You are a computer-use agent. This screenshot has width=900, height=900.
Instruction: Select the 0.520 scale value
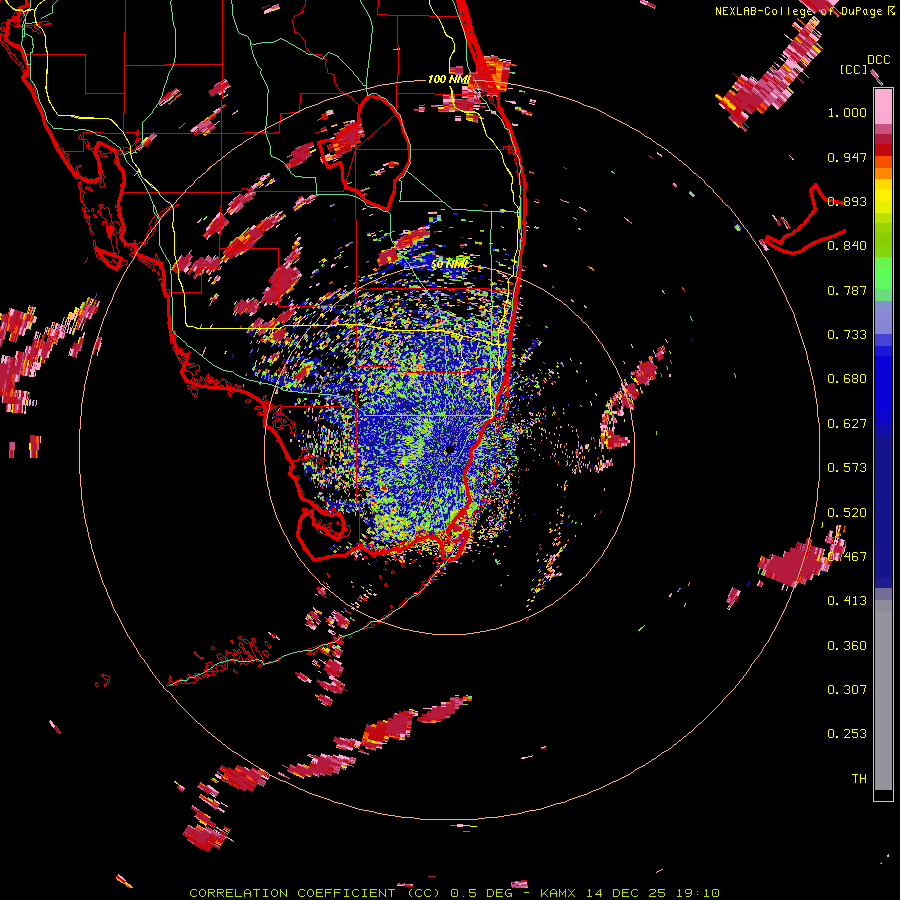tap(847, 513)
